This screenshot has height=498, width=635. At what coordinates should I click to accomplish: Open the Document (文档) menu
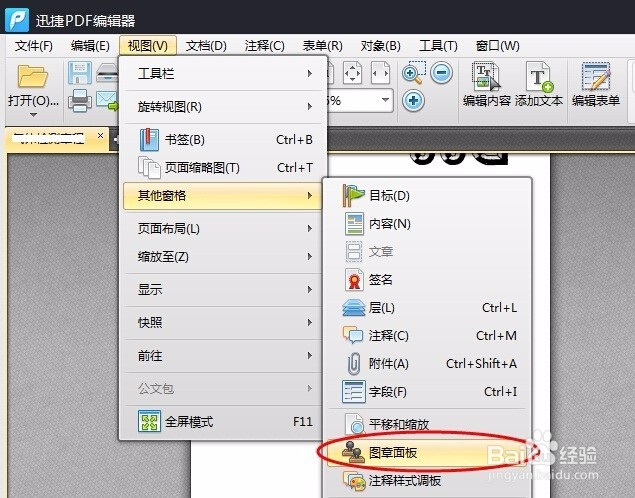click(206, 46)
